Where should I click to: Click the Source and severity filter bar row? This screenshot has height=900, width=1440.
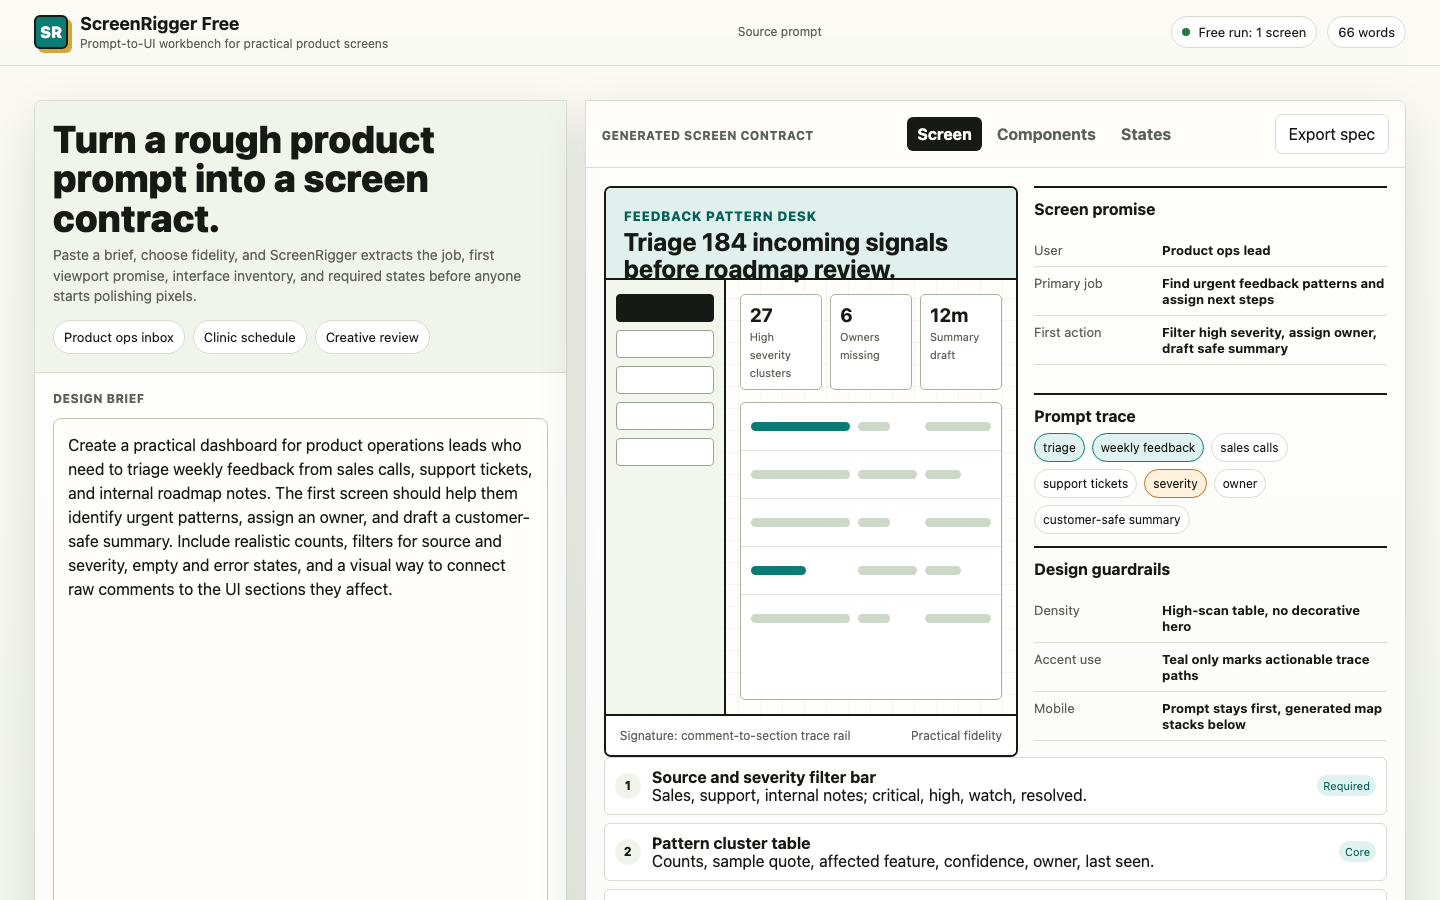pos(995,786)
